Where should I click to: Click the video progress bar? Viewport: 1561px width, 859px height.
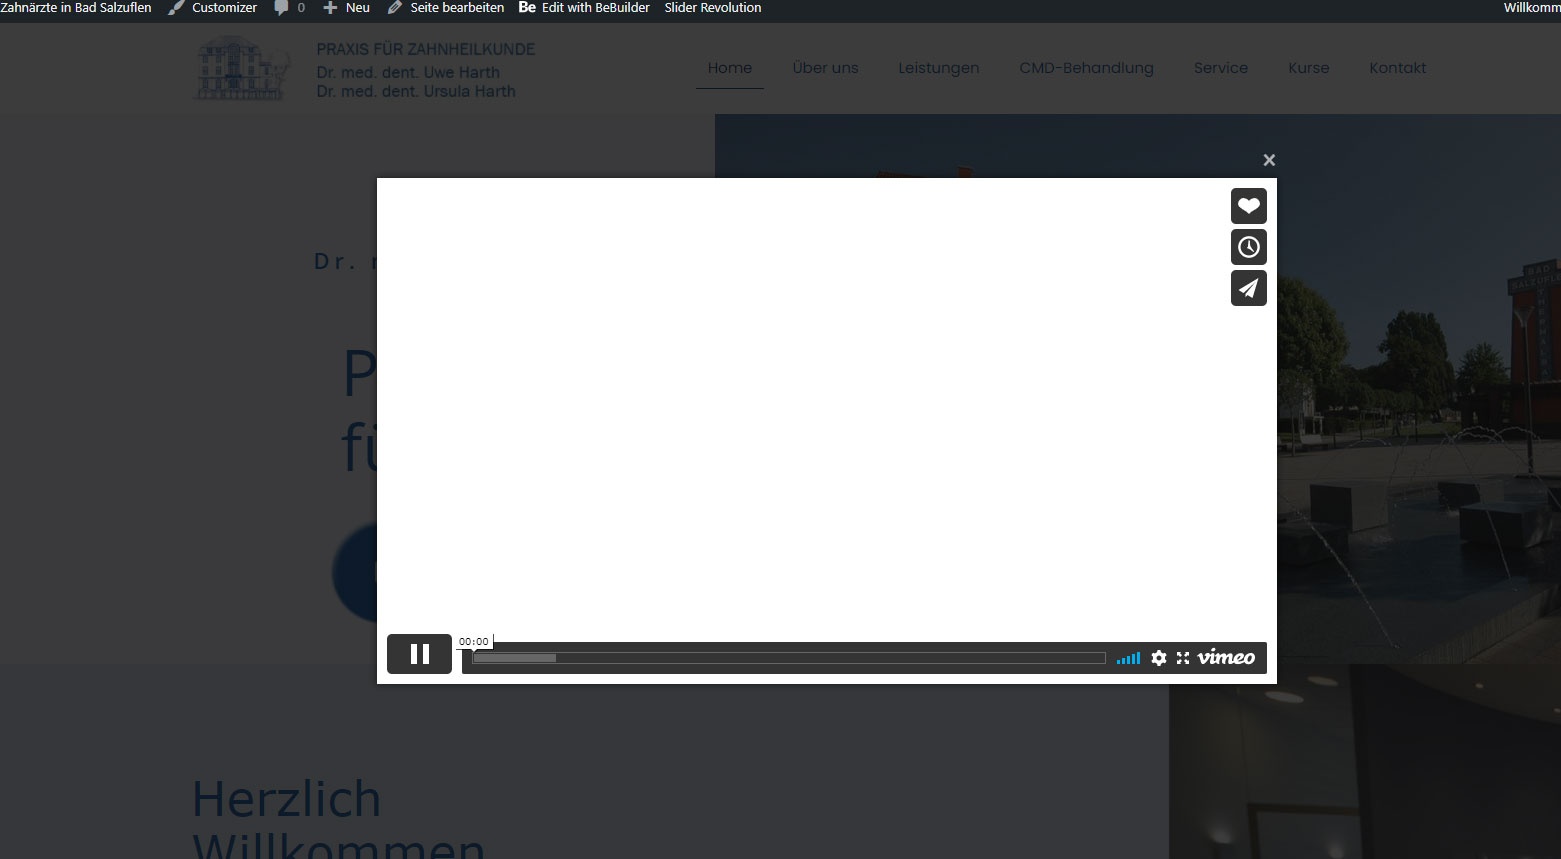pos(789,658)
